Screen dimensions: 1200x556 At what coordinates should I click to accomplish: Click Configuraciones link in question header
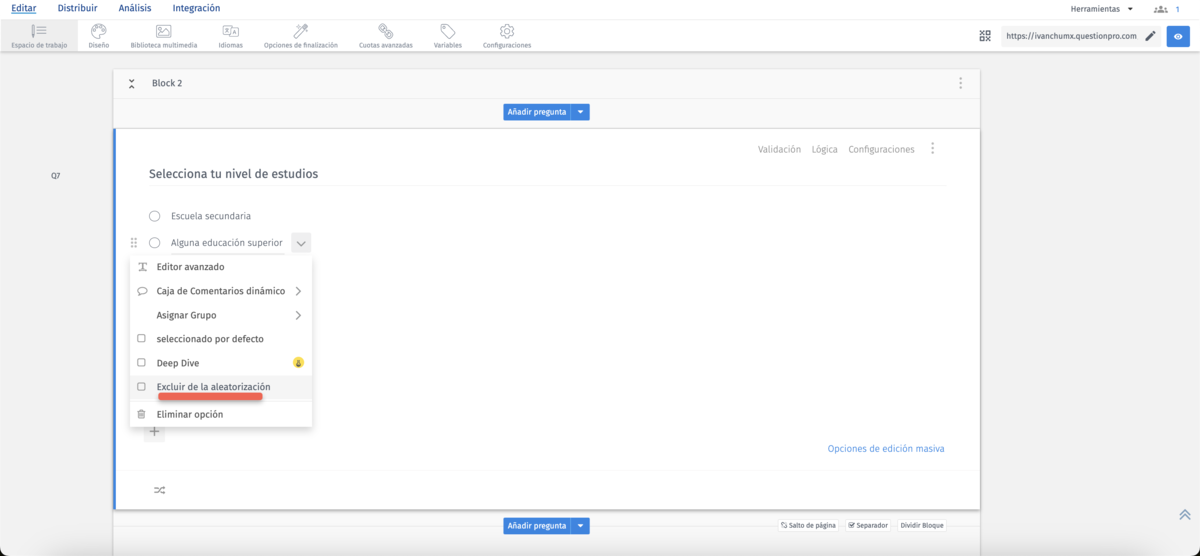(x=881, y=149)
